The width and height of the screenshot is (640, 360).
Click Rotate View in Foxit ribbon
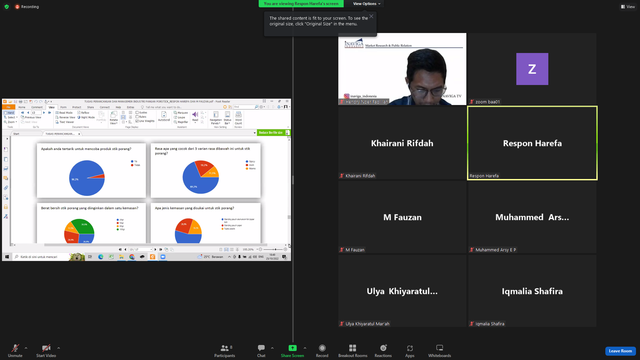[113, 118]
